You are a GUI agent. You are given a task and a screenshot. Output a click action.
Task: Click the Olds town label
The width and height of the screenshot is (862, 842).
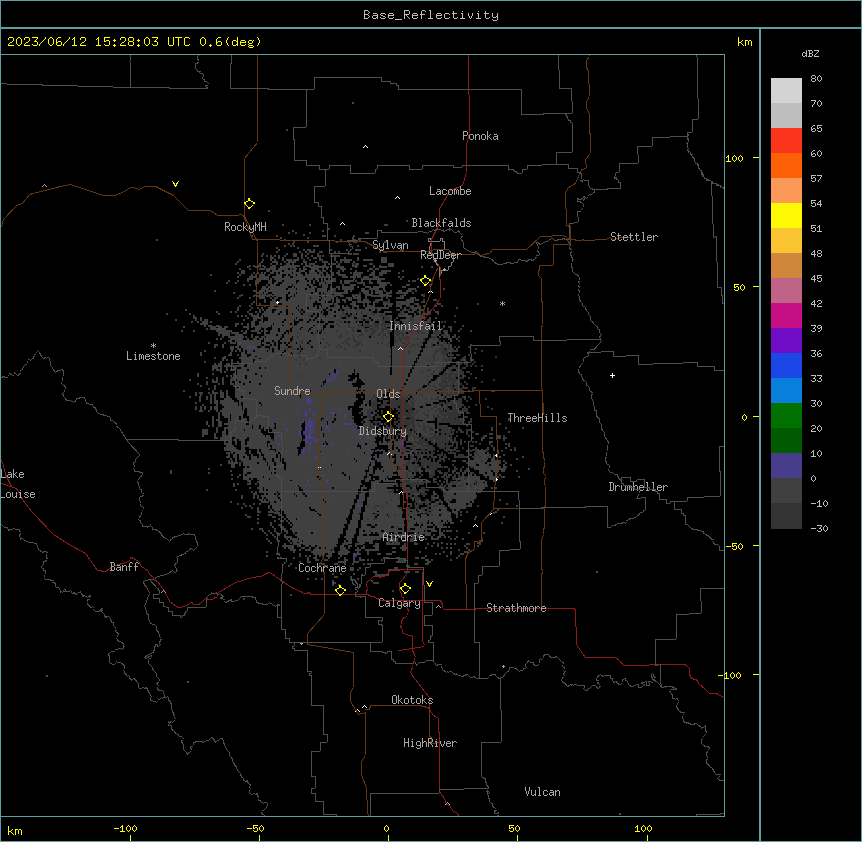pos(388,394)
